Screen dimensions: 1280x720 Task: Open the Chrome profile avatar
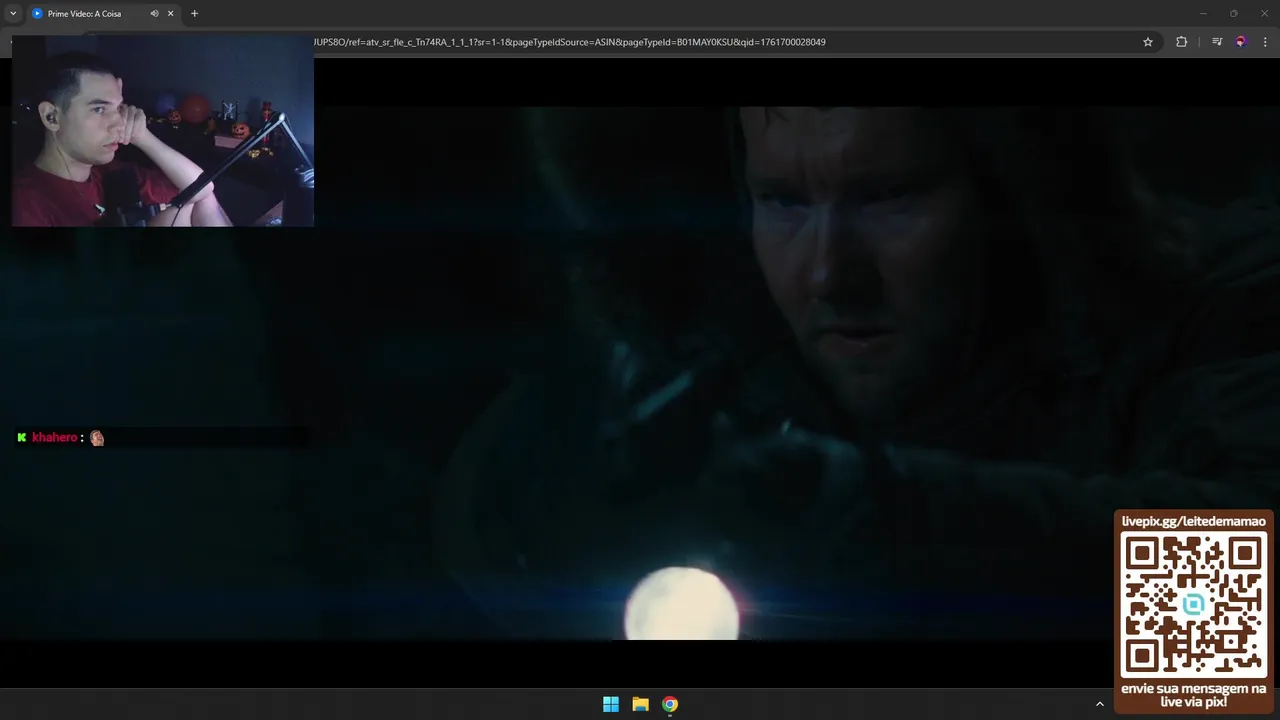click(x=1241, y=42)
